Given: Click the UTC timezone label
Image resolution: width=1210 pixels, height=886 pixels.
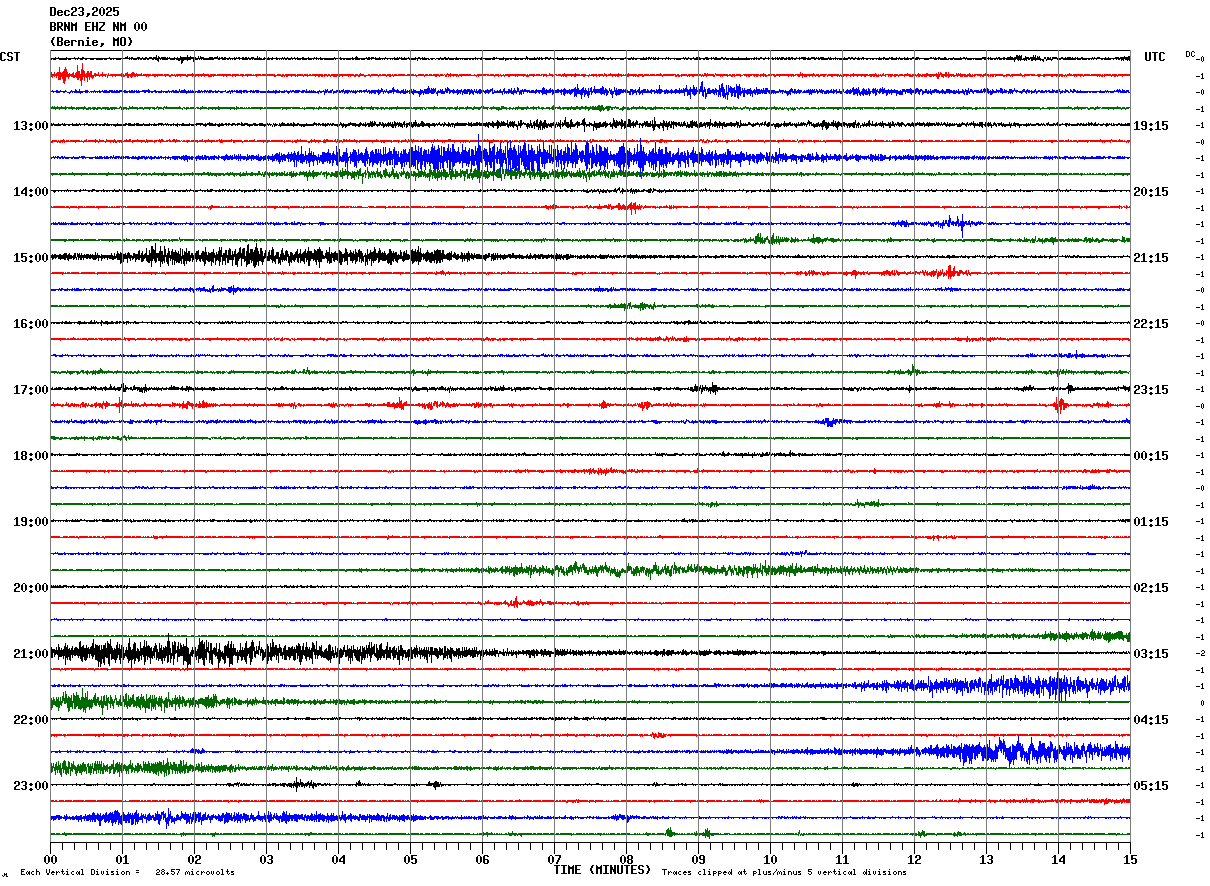Looking at the screenshot, I should [x=1155, y=57].
